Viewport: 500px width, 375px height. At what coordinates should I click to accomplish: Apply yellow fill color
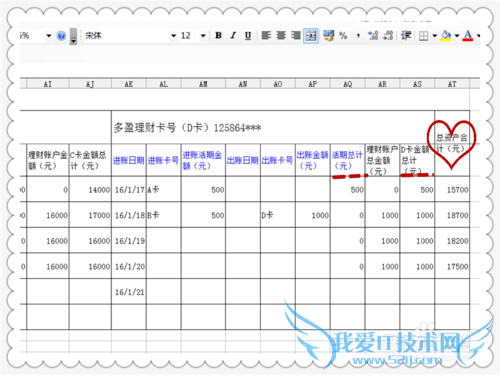446,35
